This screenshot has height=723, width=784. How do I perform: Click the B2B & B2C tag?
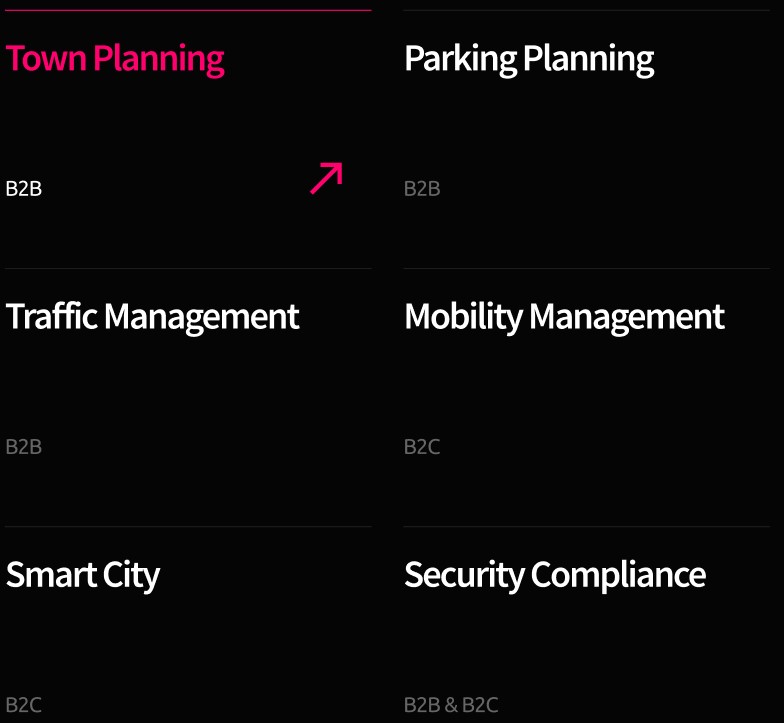point(451,705)
